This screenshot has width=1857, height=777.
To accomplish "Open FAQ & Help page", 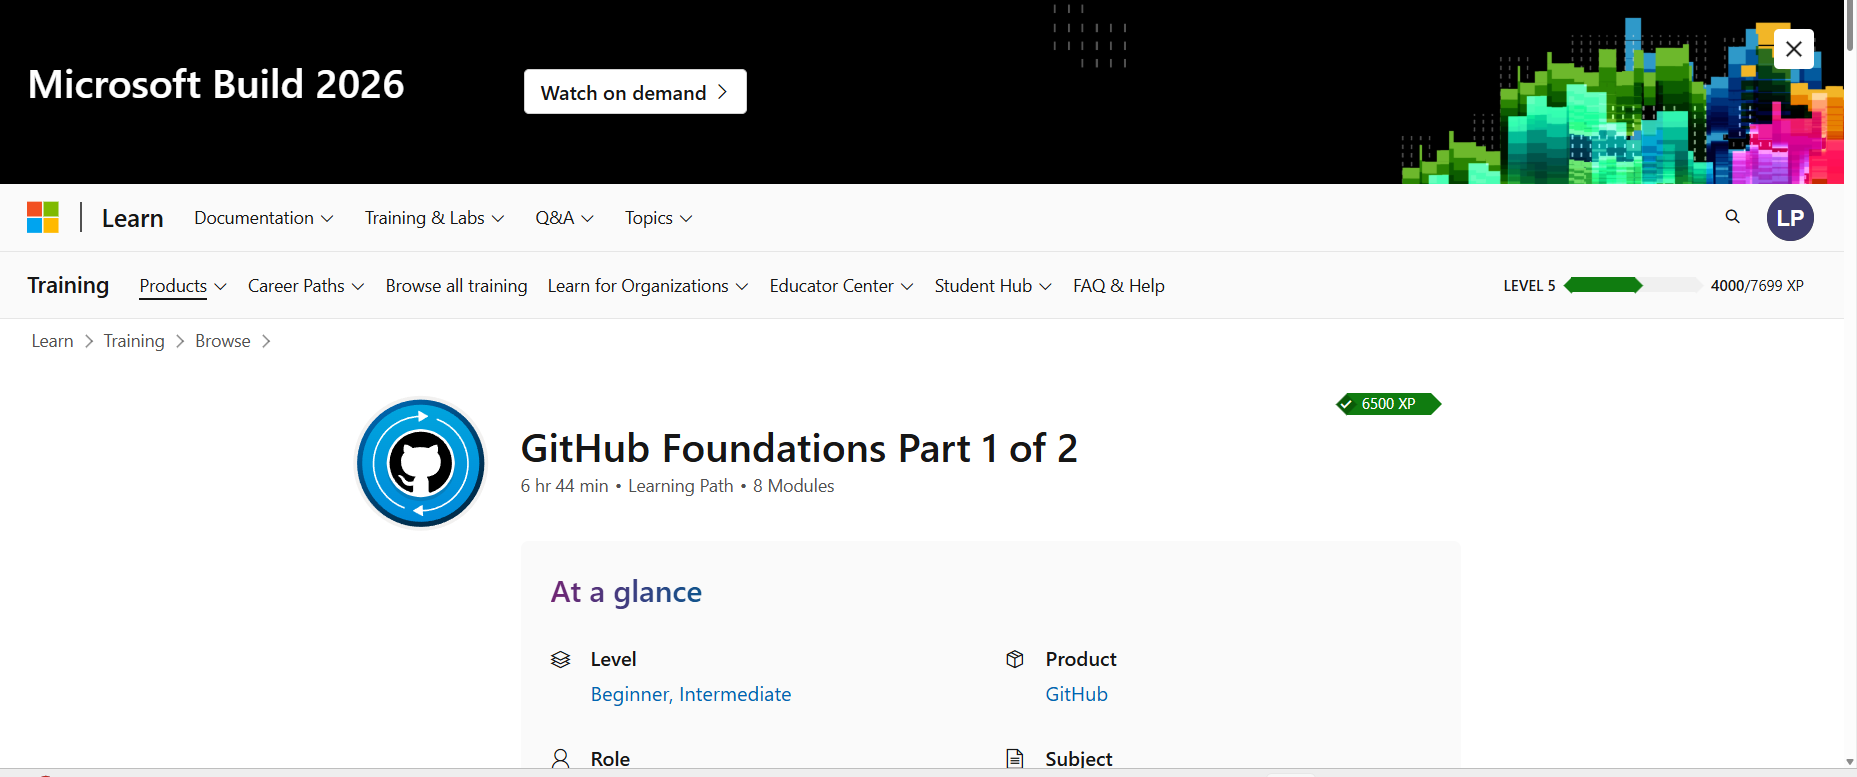I will pos(1119,286).
